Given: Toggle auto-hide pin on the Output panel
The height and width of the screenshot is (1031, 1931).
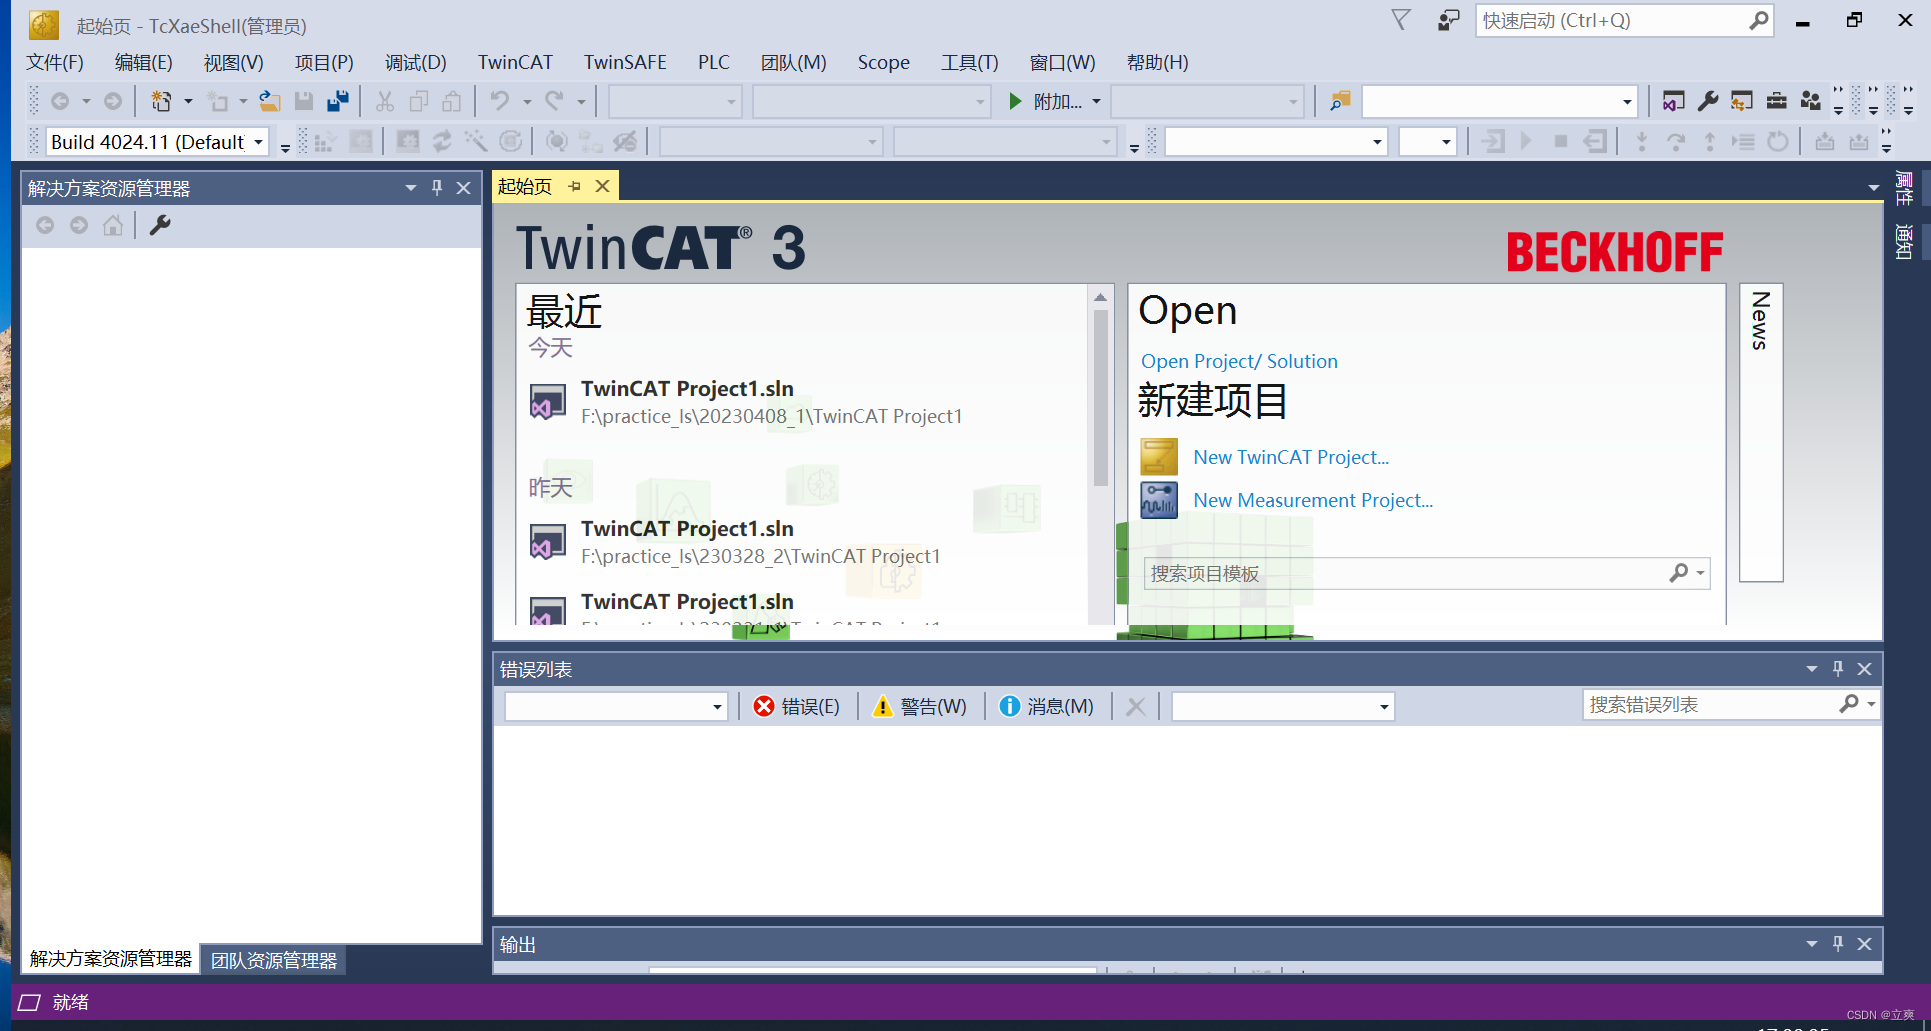Looking at the screenshot, I should [1837, 943].
